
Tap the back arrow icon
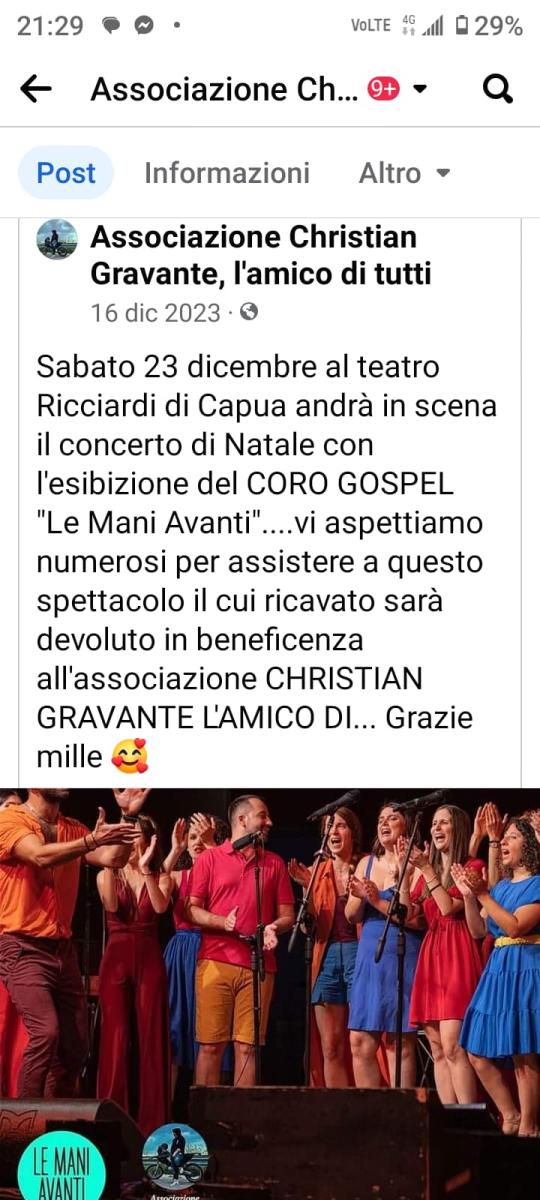tap(36, 89)
